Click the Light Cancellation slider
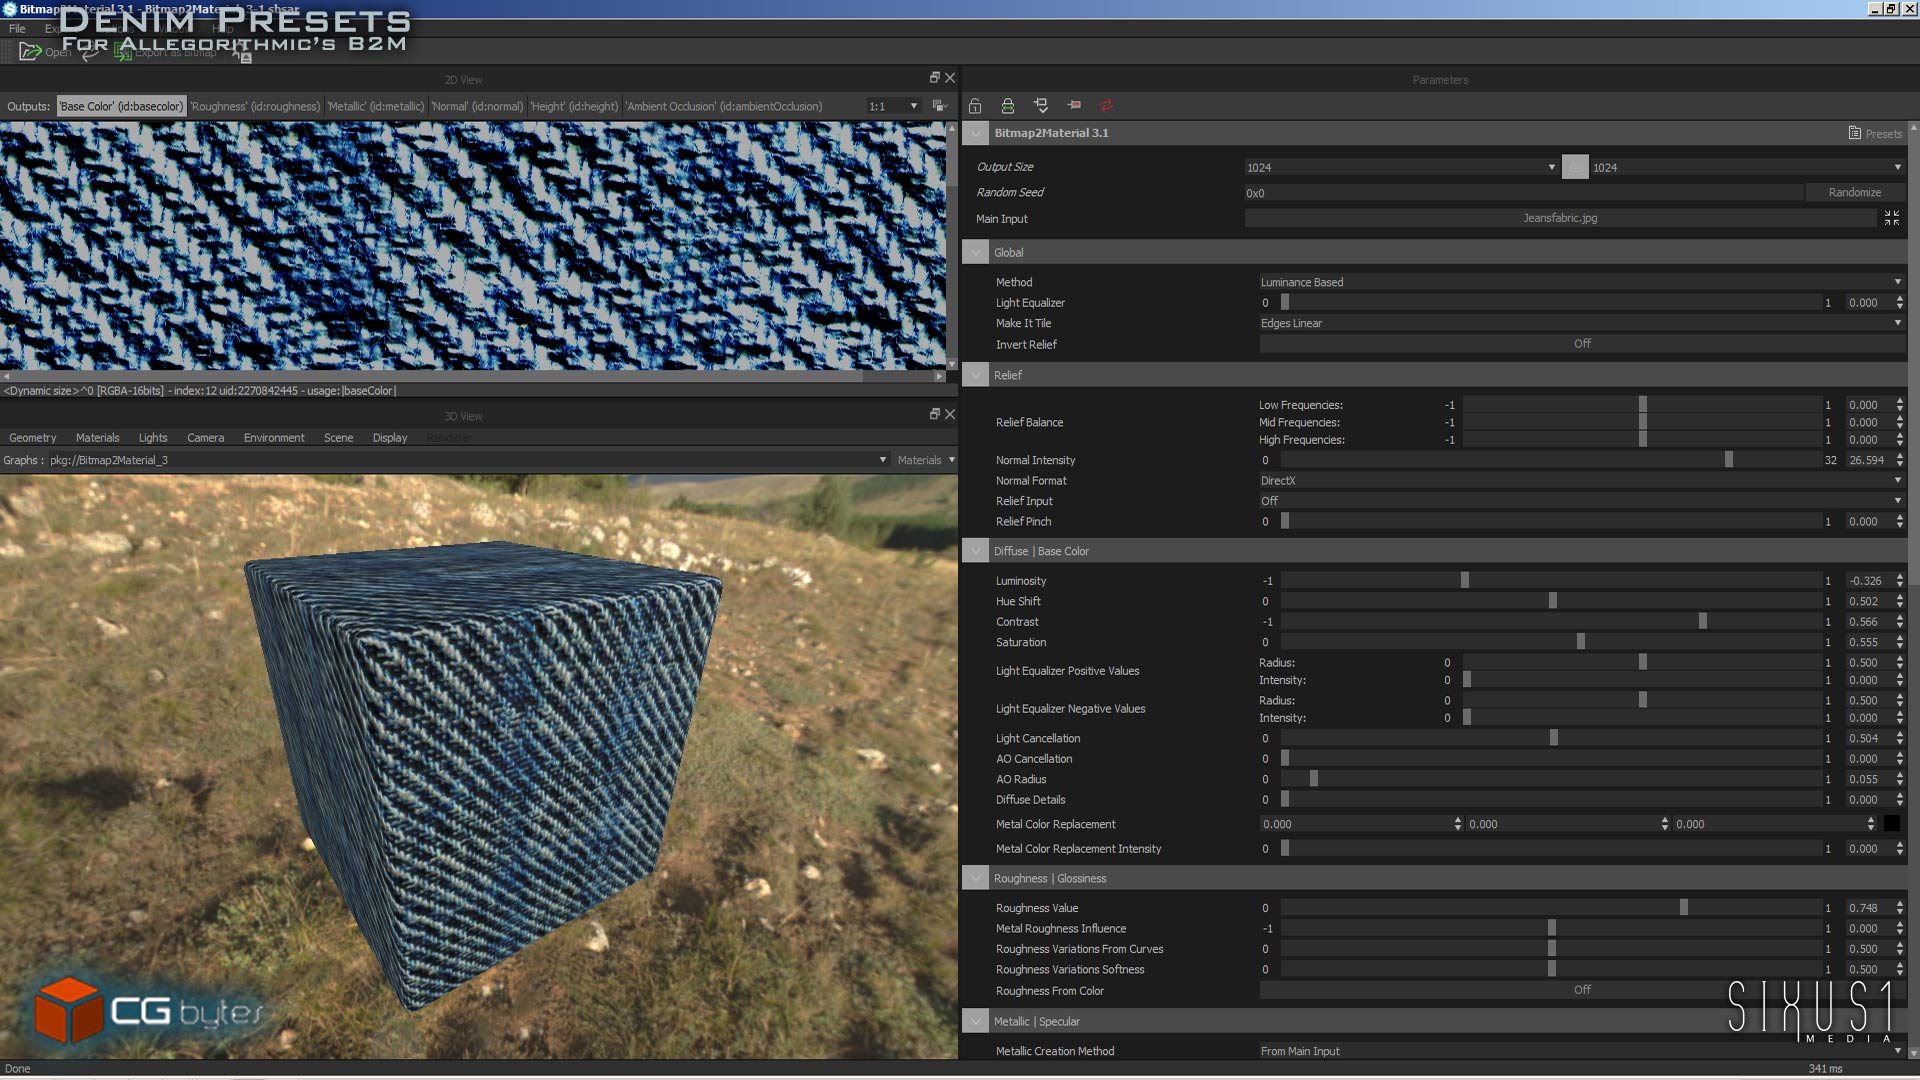Screen dimensions: 1920x1080 pyautogui.click(x=1551, y=738)
